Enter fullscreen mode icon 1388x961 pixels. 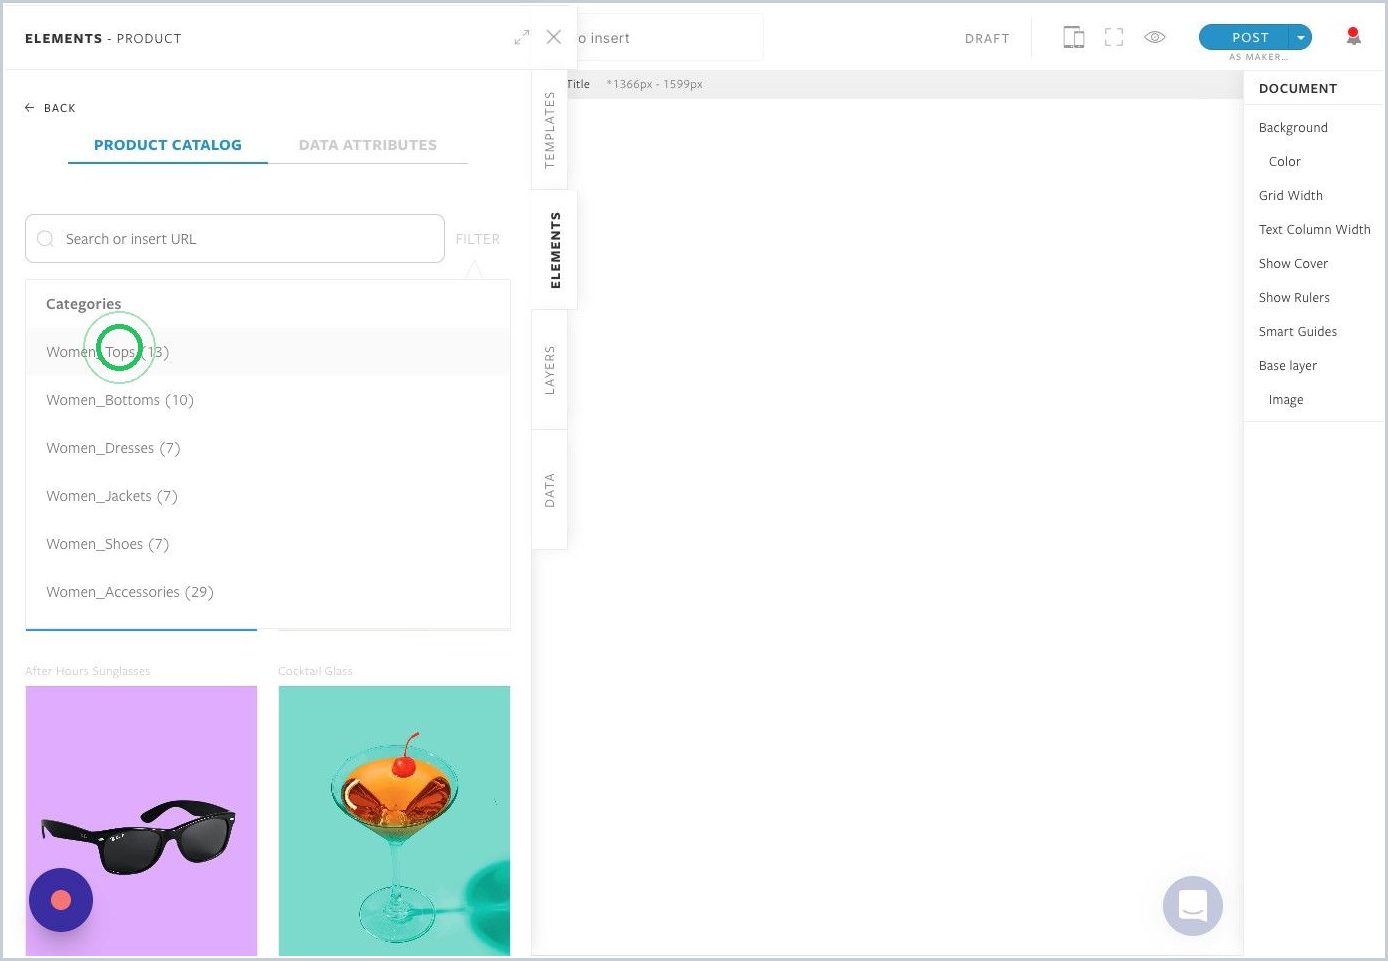tap(1114, 37)
